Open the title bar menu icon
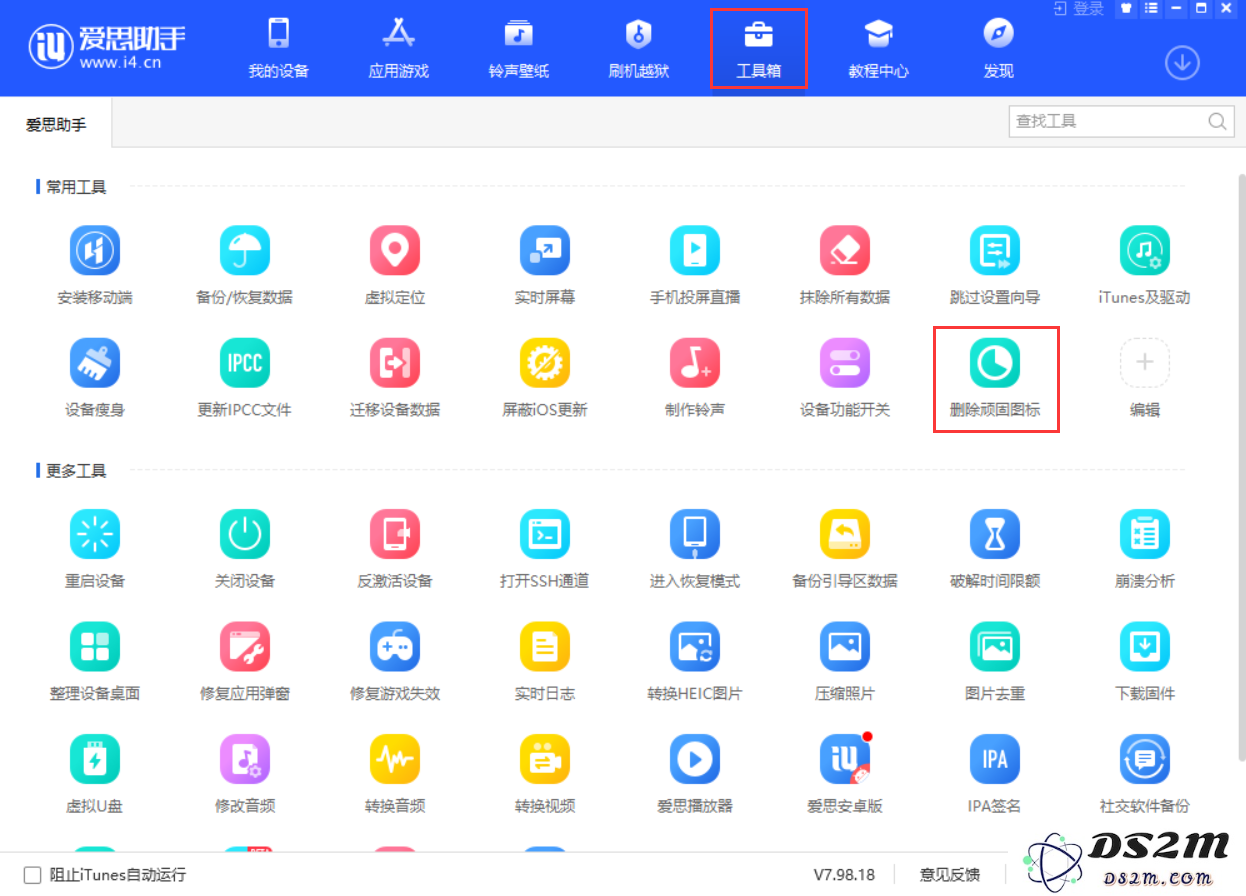This screenshot has height=896, width=1246. pos(1150,9)
